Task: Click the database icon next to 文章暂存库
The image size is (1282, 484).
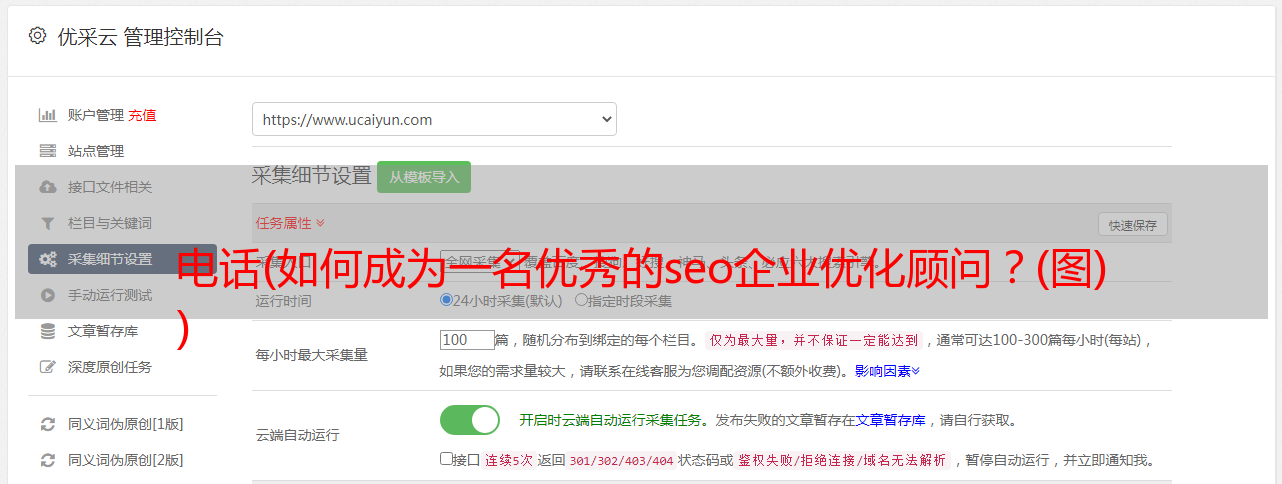Action: 47,331
